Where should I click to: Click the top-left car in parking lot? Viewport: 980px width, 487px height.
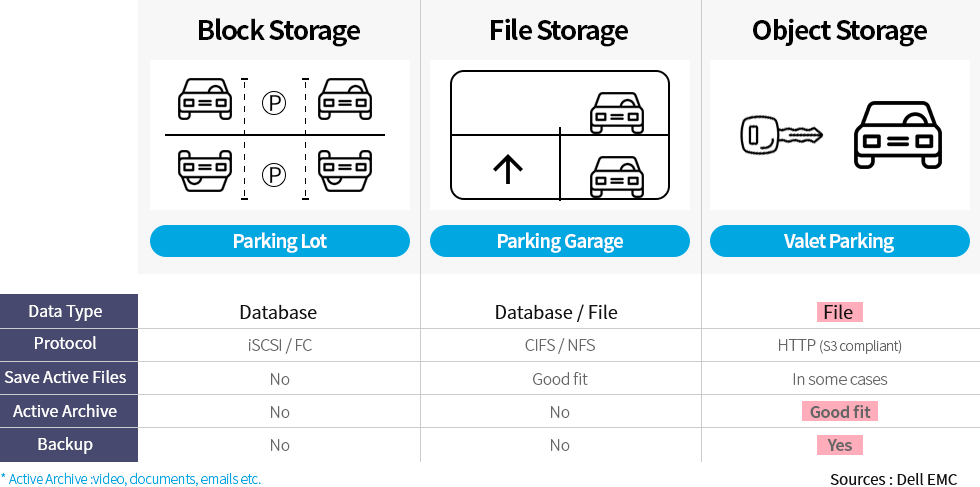point(204,100)
